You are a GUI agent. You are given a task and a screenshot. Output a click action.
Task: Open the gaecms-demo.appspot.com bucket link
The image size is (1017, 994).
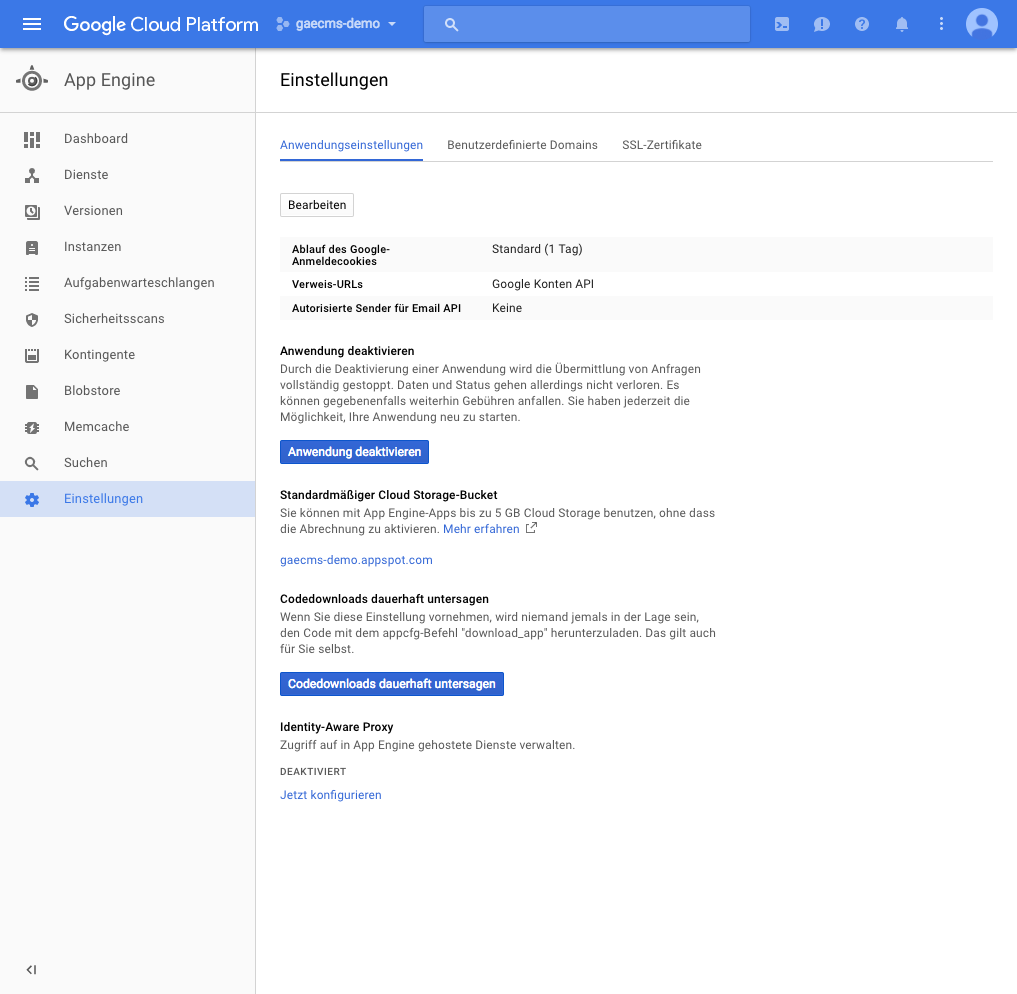point(356,560)
